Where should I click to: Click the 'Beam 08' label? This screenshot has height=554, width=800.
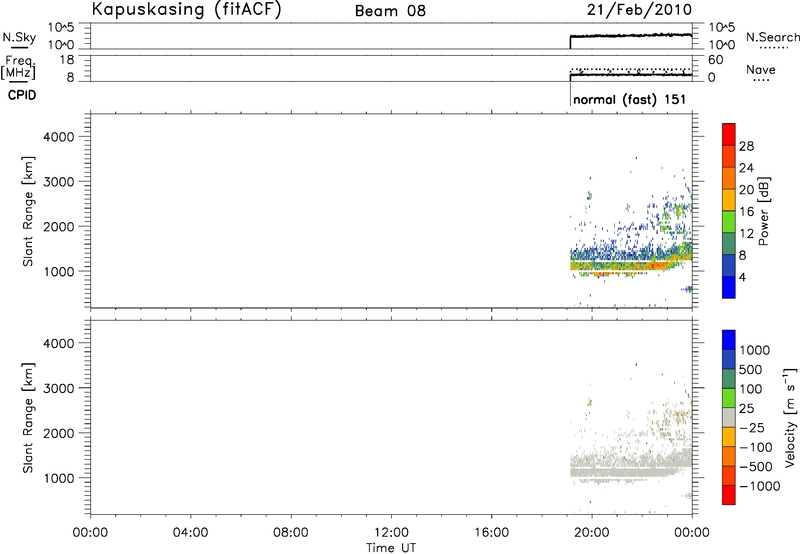390,11
